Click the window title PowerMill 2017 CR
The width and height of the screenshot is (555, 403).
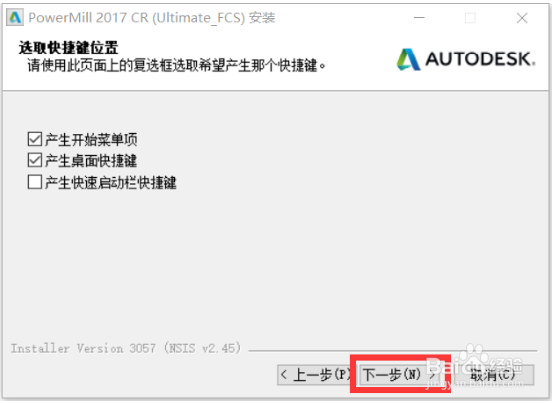coord(151,18)
